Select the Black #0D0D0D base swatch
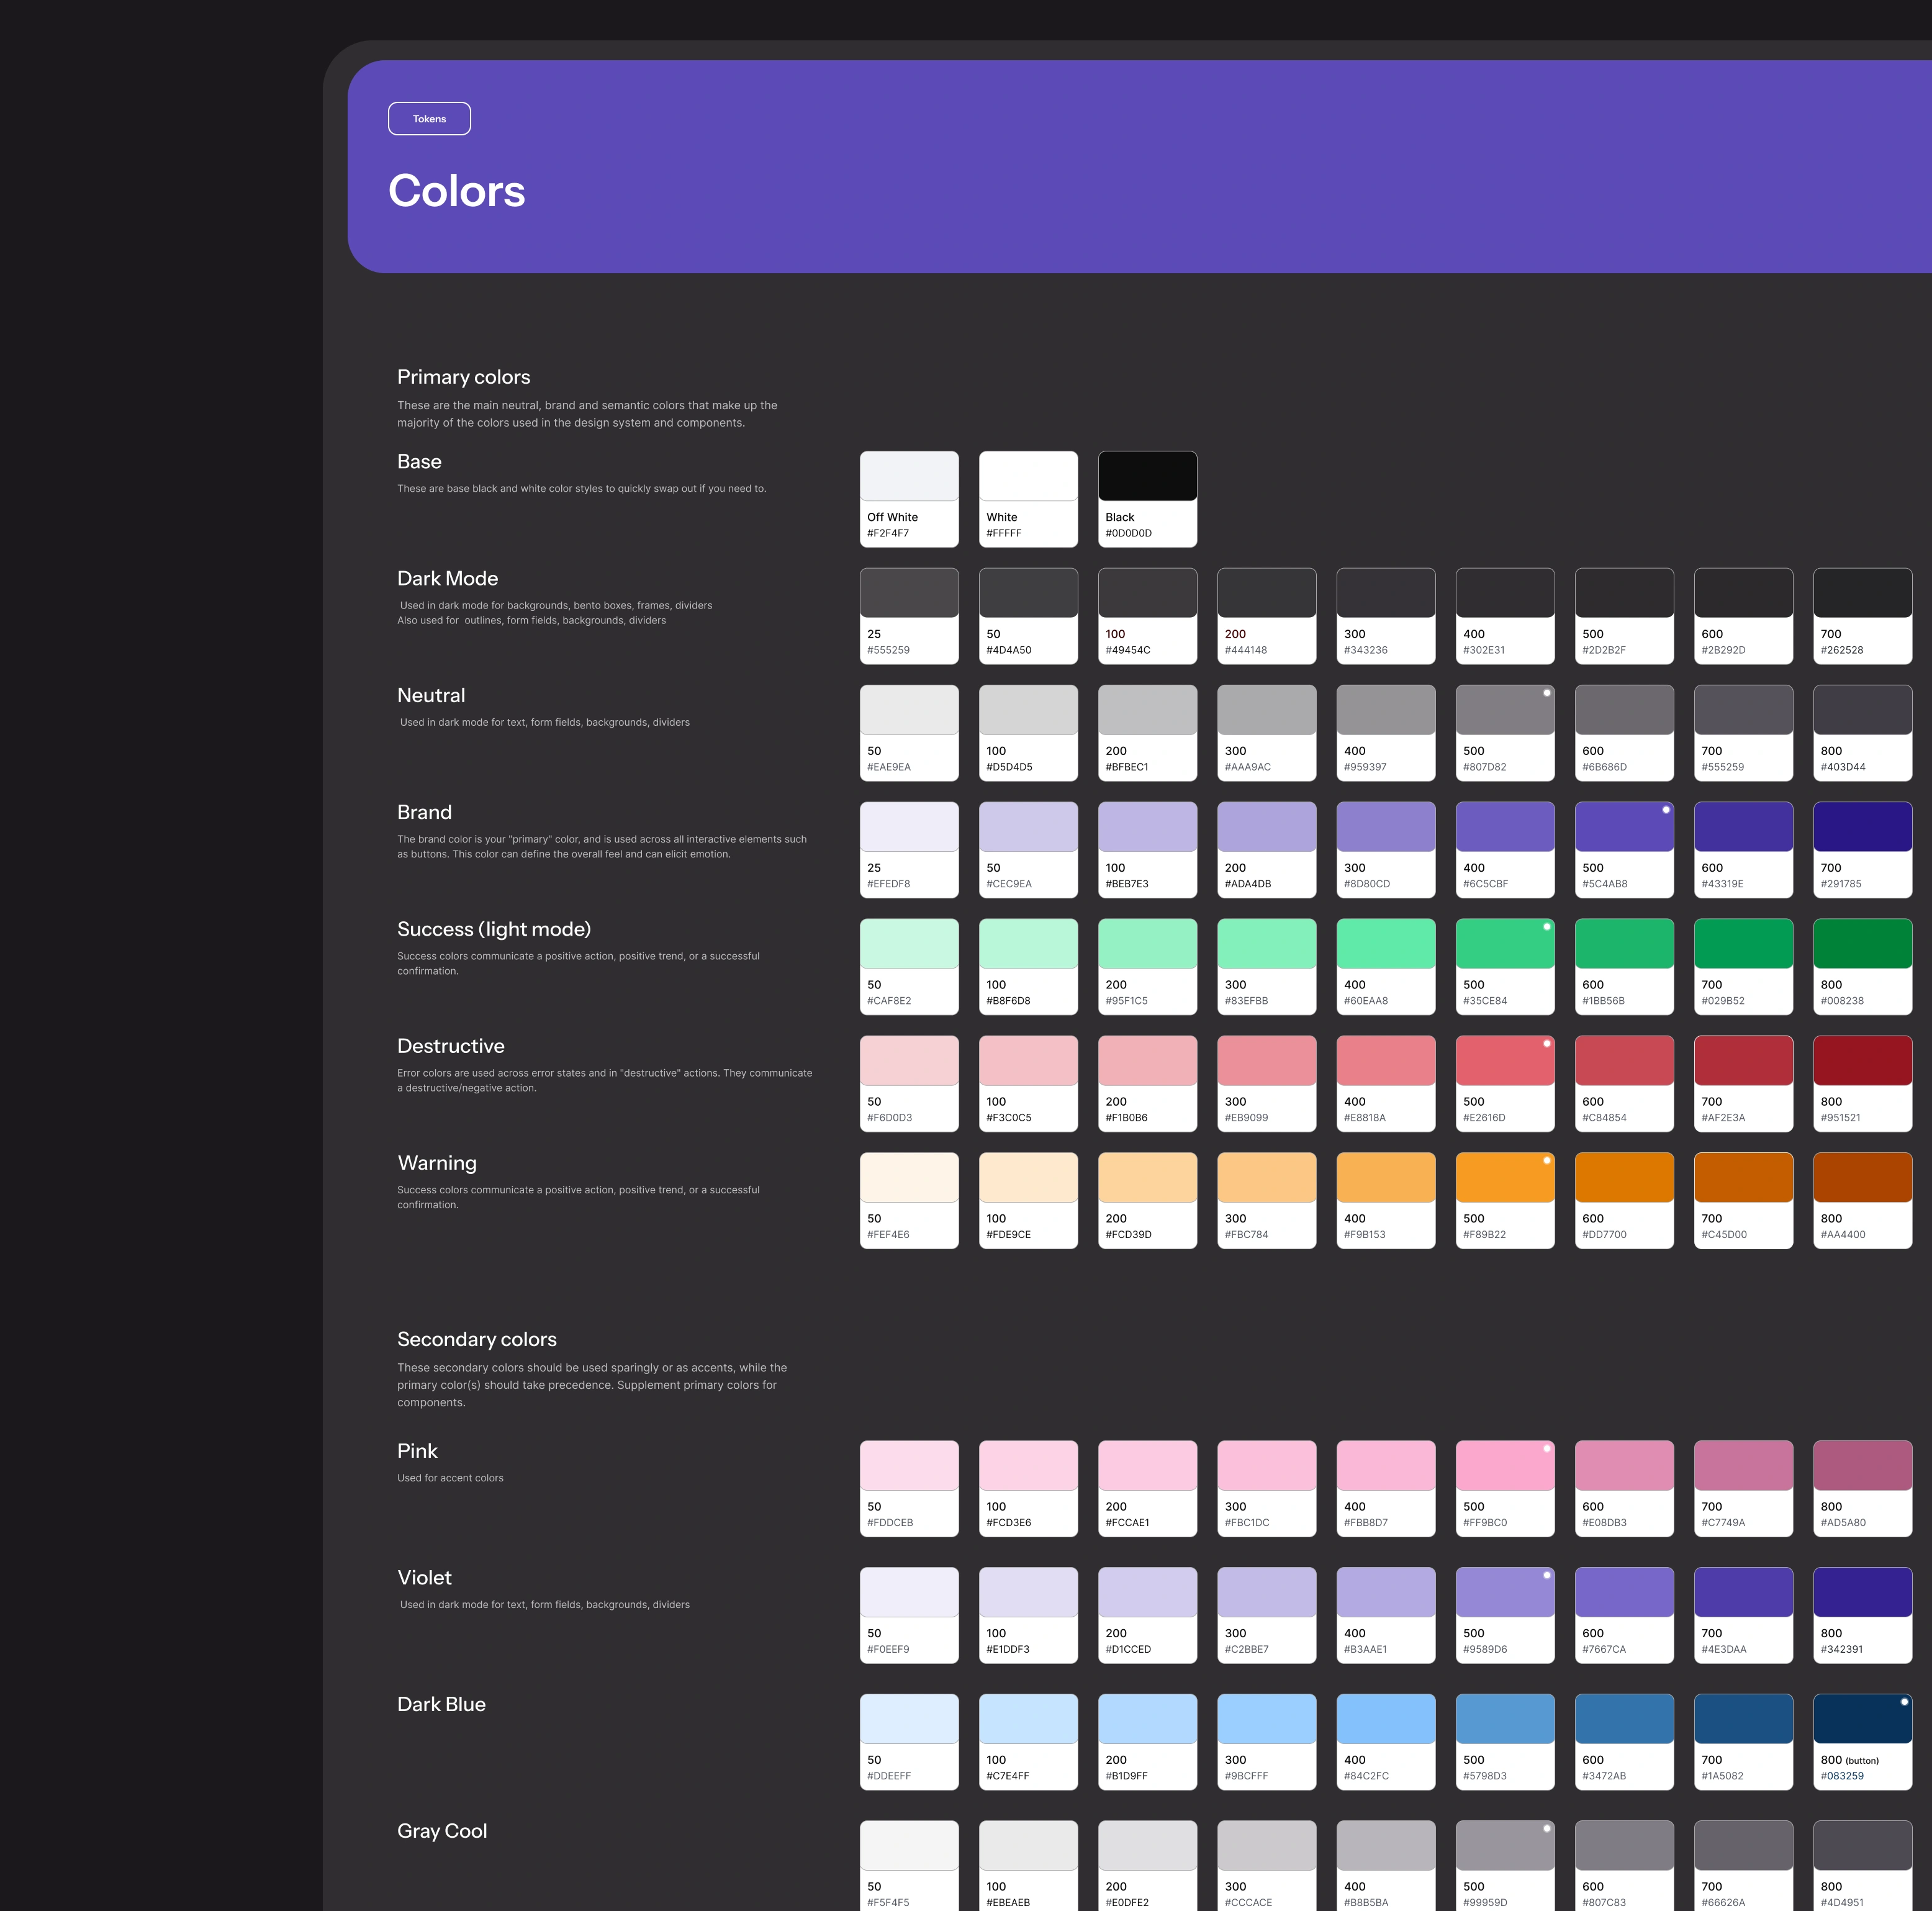Viewport: 1932px width, 1911px height. pos(1147,498)
